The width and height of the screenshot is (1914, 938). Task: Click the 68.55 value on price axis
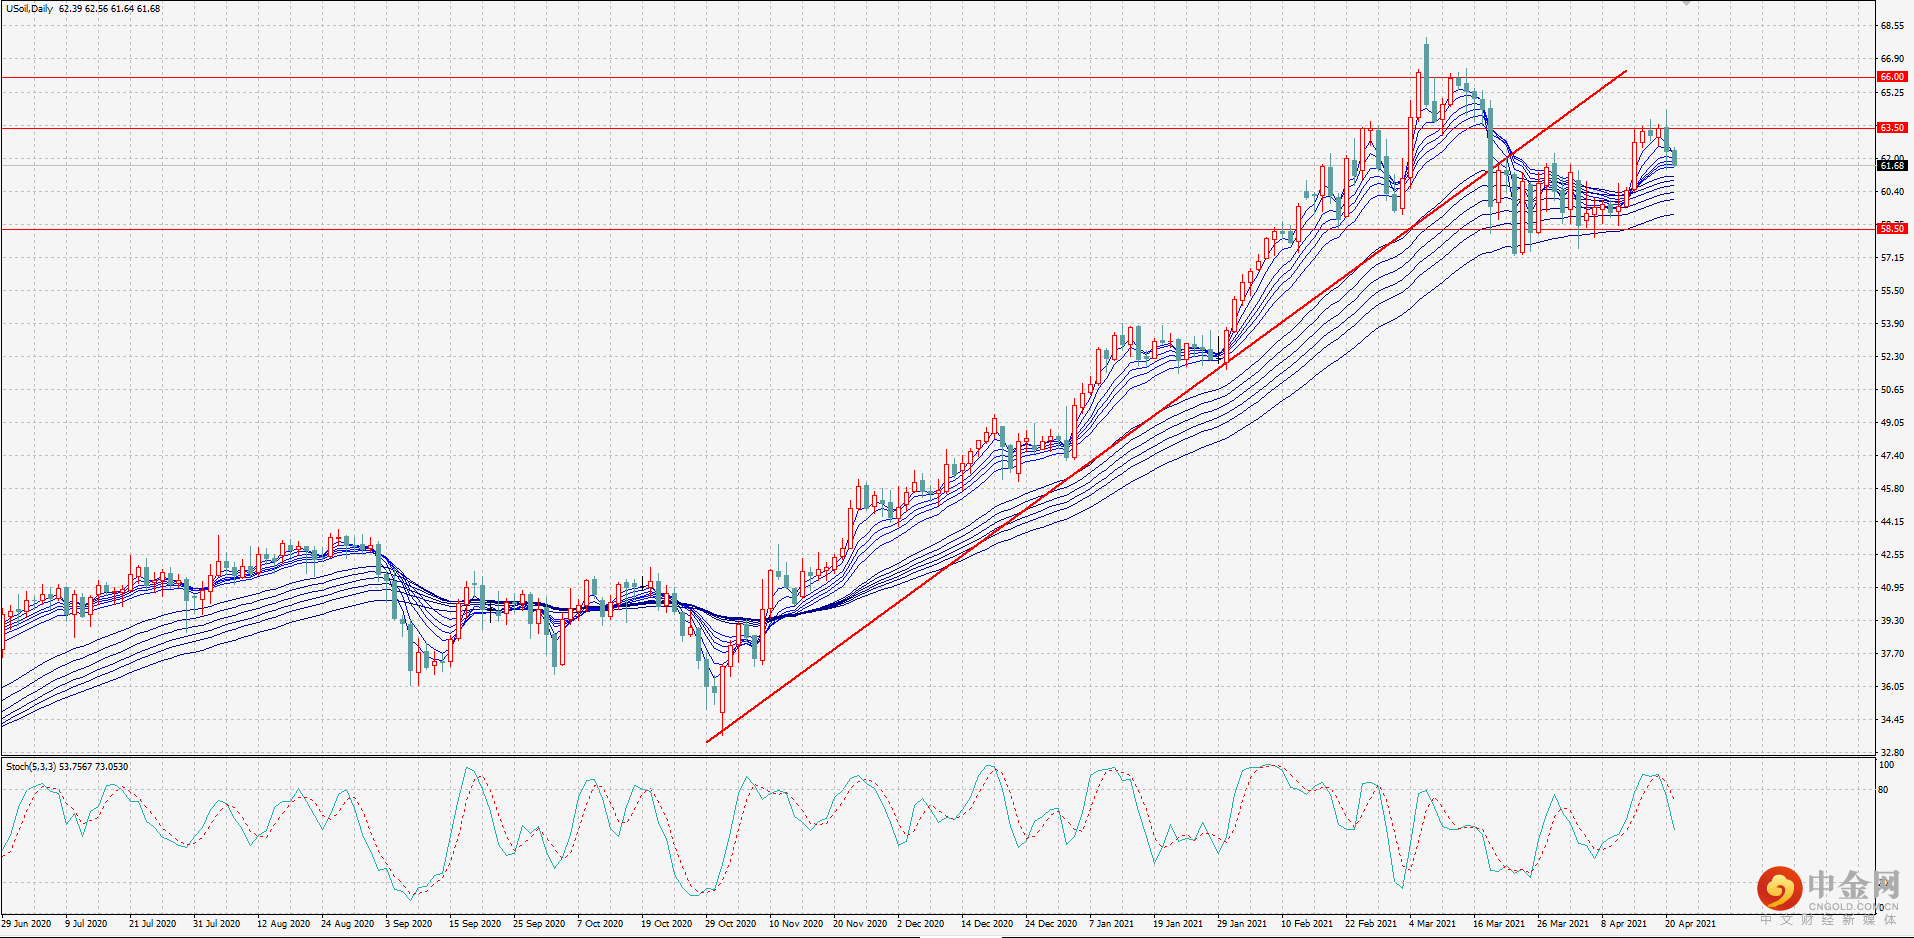(x=1892, y=26)
